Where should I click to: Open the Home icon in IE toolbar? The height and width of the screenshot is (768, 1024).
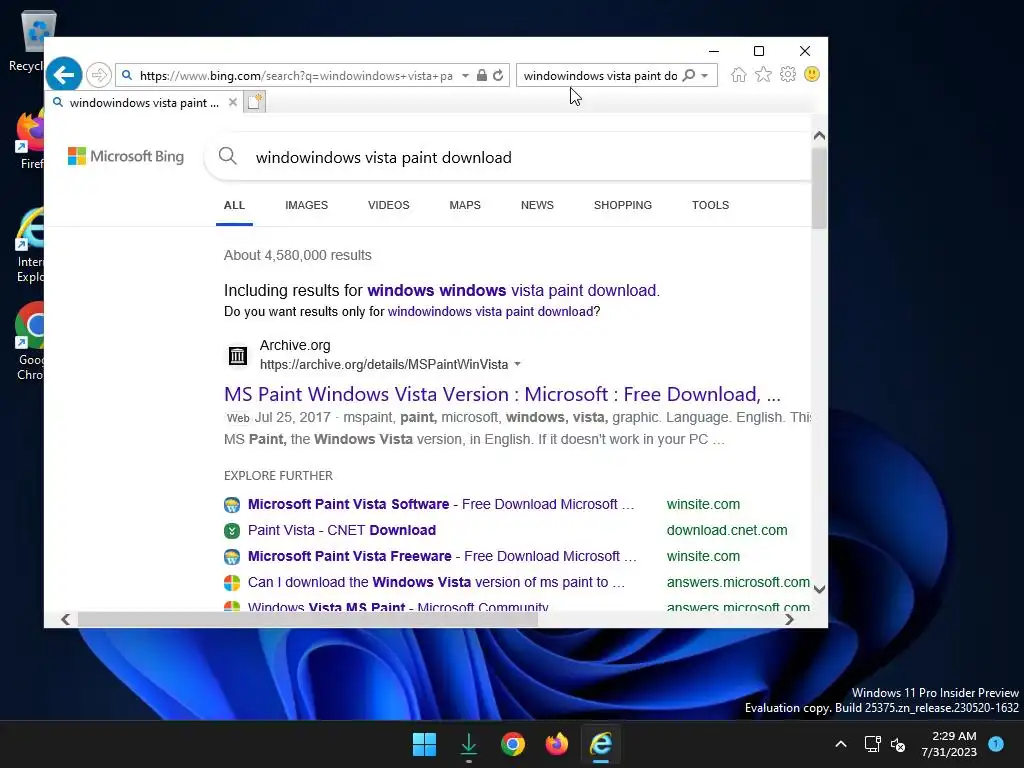click(739, 74)
